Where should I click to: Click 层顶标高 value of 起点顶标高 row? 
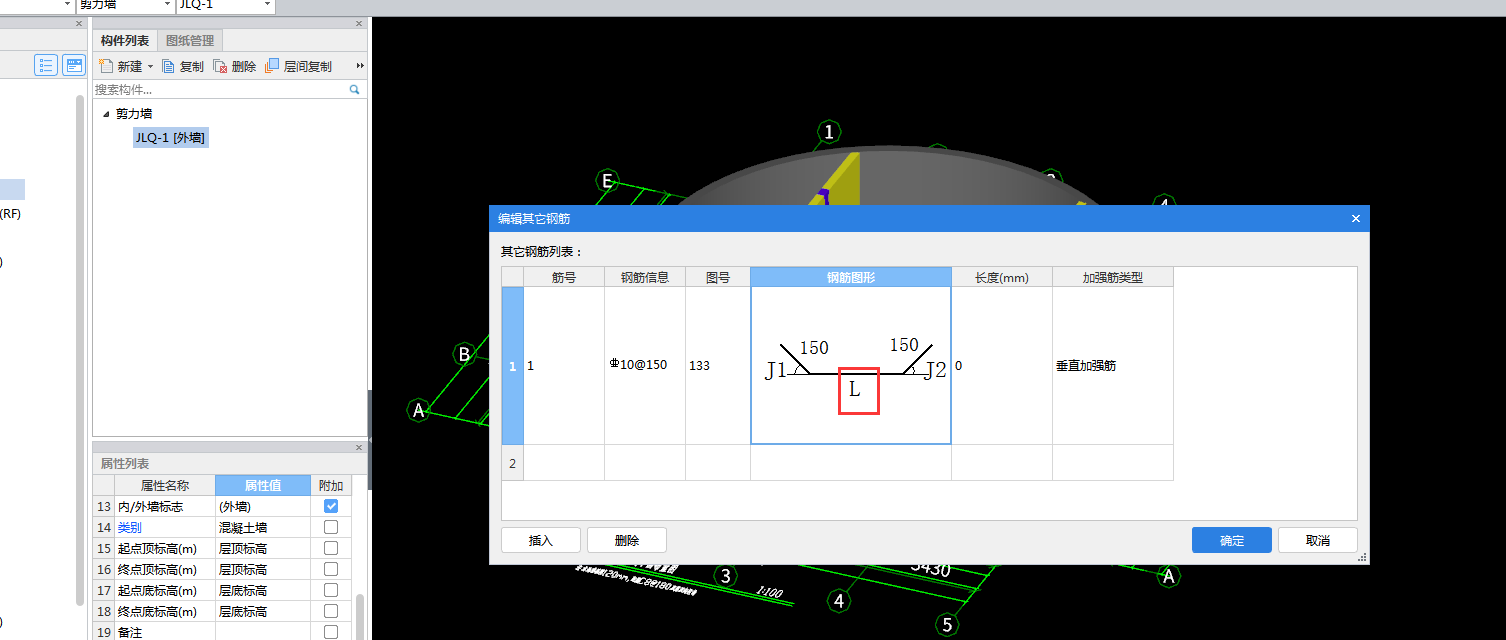(x=263, y=548)
